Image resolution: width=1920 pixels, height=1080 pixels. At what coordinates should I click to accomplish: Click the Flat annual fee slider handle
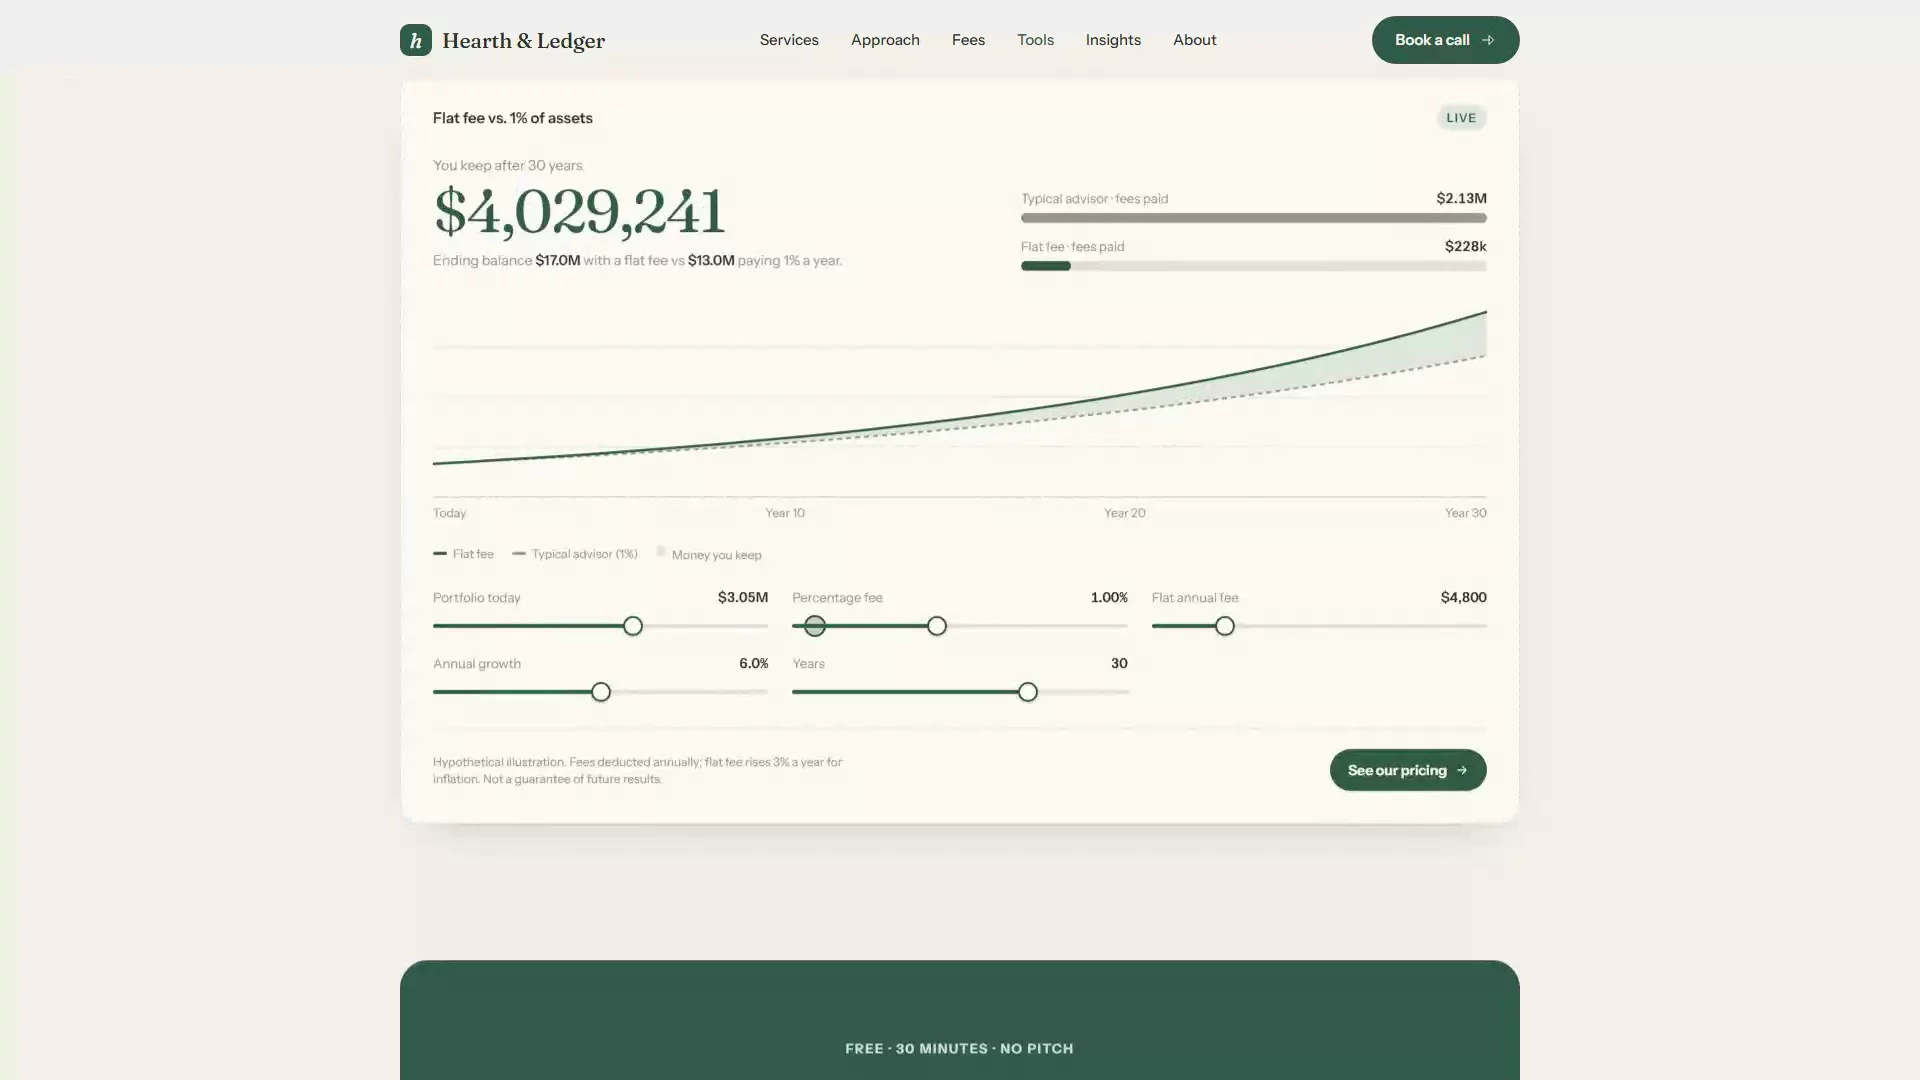(1224, 626)
